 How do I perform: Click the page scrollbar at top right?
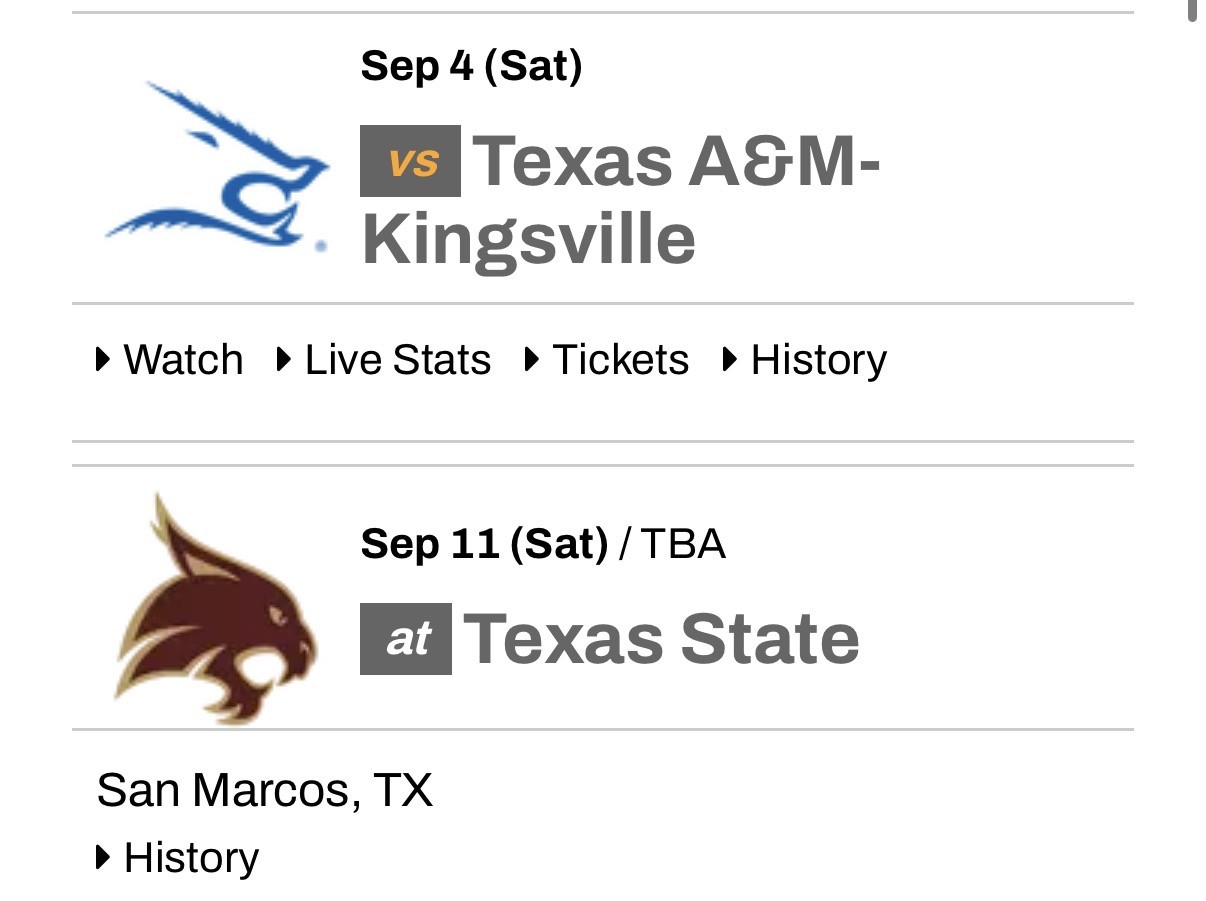(x=1193, y=10)
